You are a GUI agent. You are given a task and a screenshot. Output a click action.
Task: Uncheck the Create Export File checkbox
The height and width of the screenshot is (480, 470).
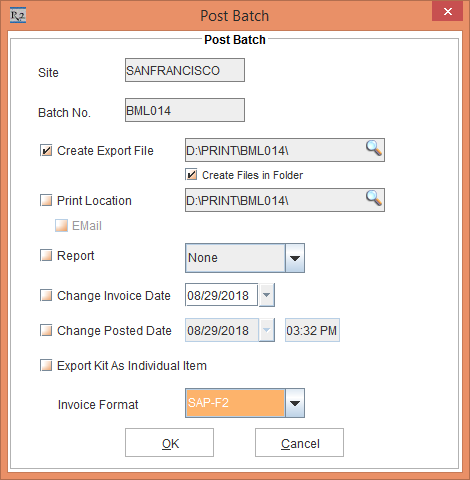pos(46,151)
